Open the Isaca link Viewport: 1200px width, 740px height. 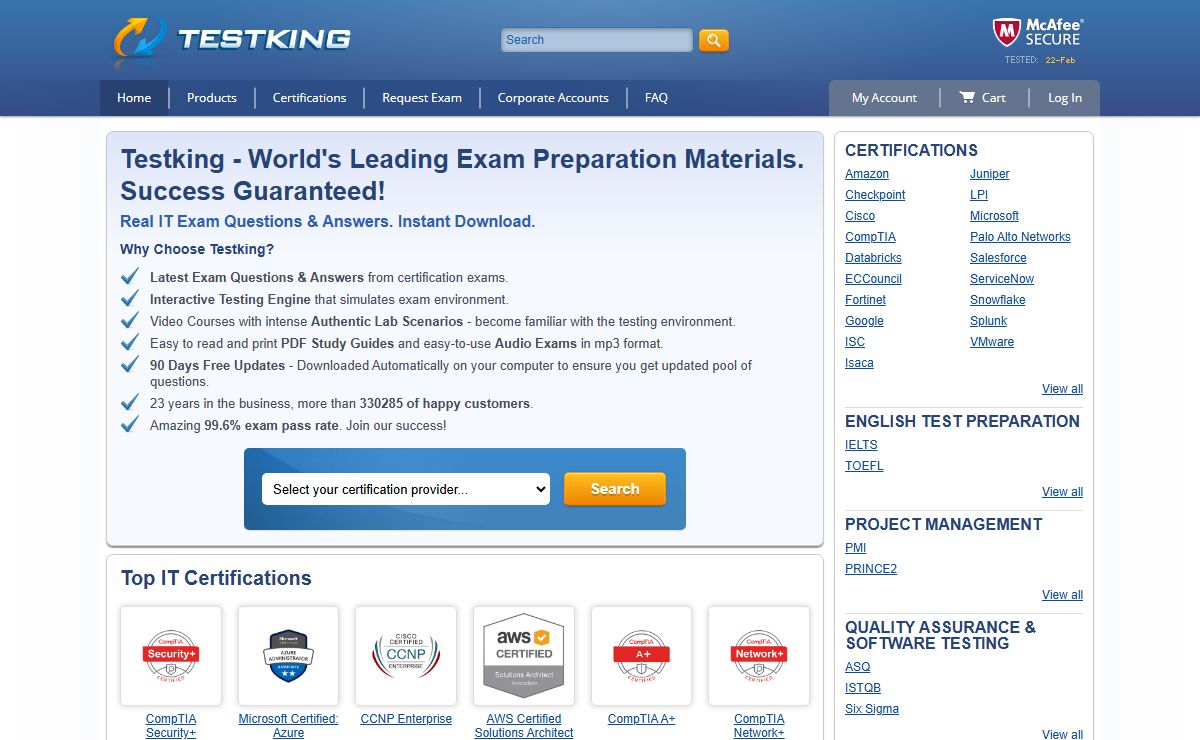click(x=859, y=363)
